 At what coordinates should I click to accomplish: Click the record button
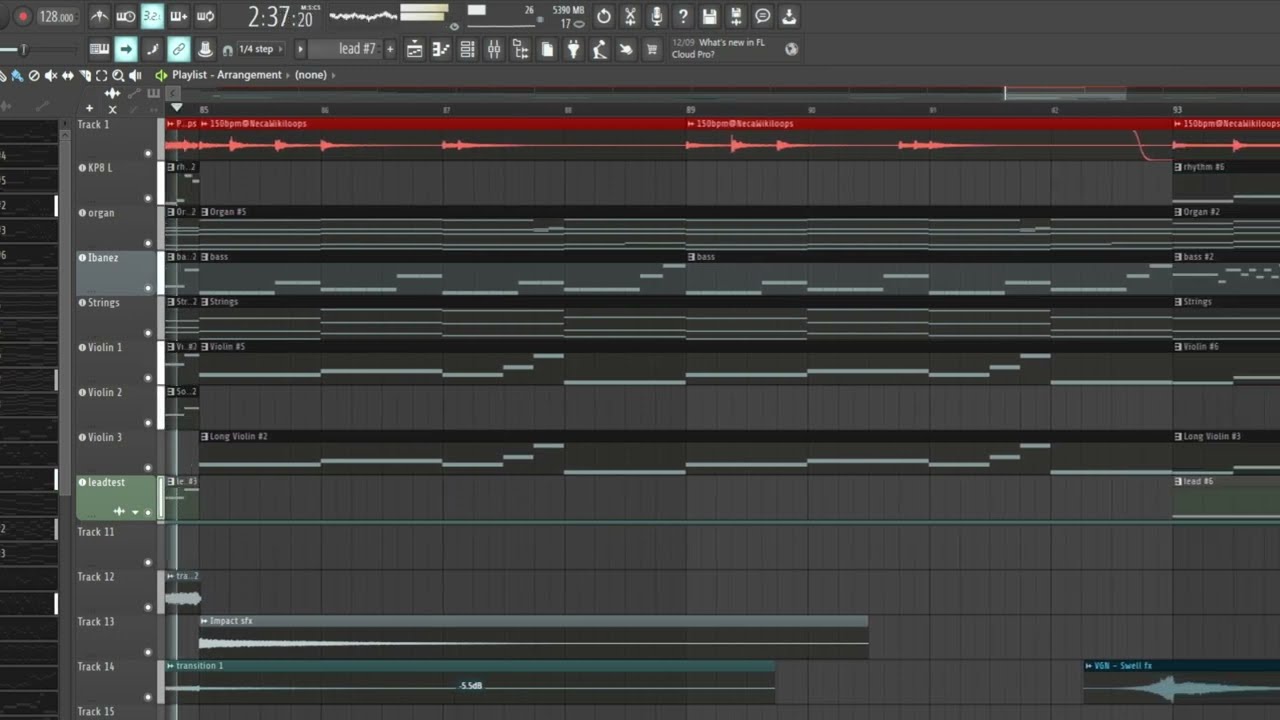click(22, 16)
